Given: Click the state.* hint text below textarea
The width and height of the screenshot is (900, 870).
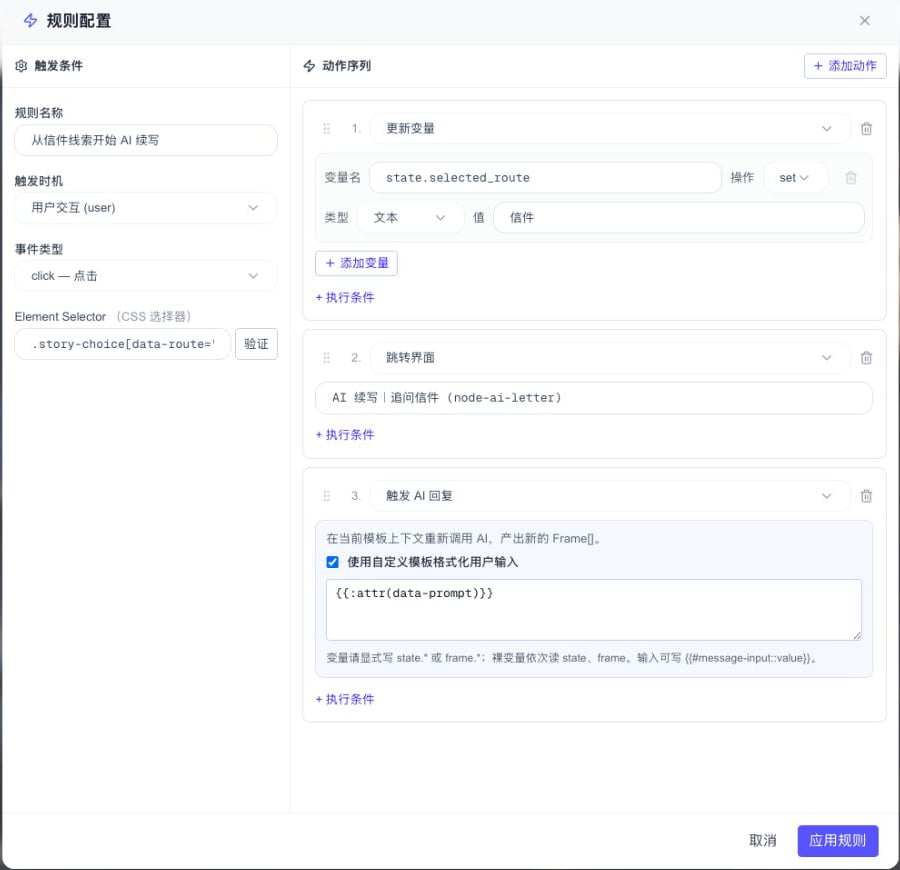Looking at the screenshot, I should (x=571, y=658).
